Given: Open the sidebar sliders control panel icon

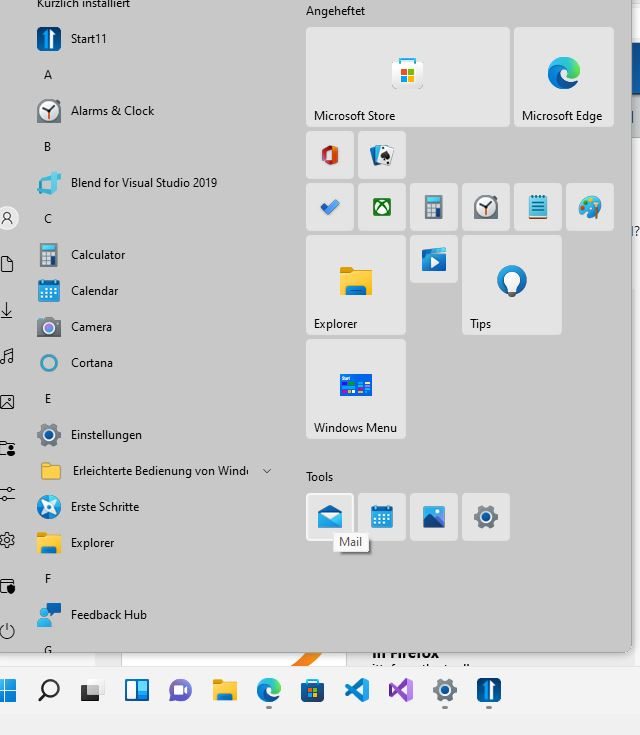Looking at the screenshot, I should [7, 494].
